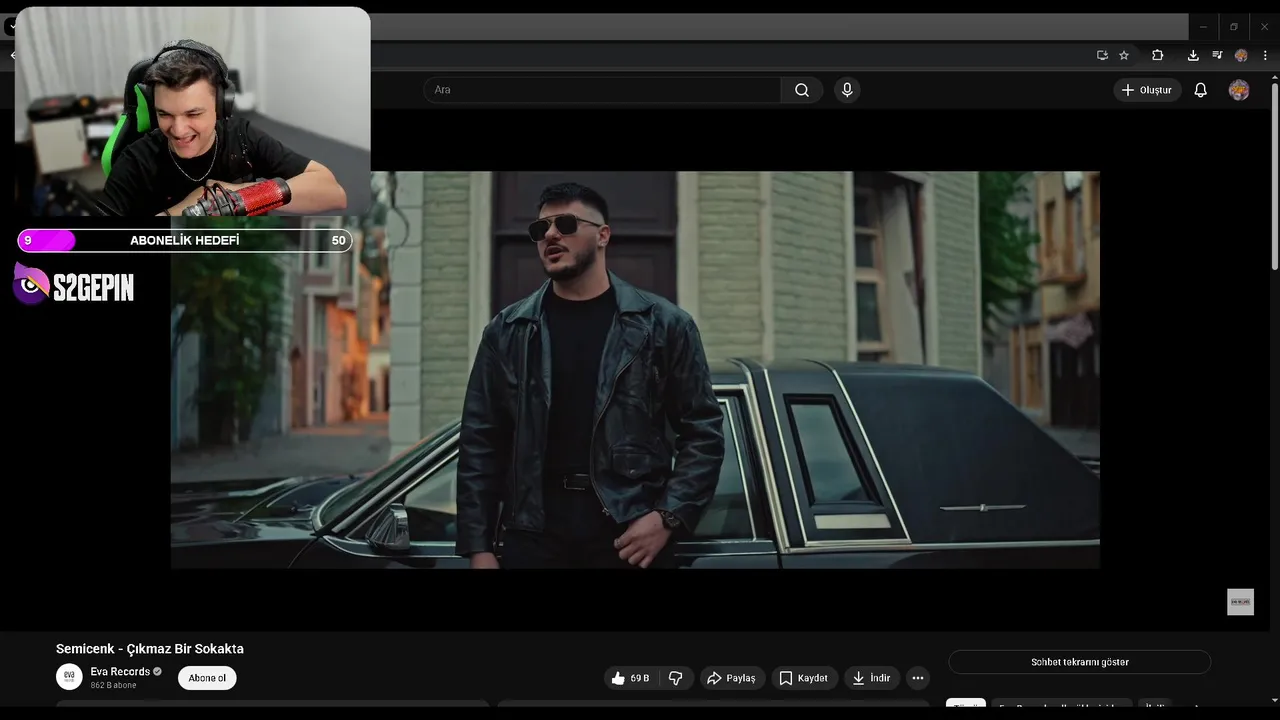Restore down the browser window
The width and height of the screenshot is (1280, 720).
click(1233, 27)
